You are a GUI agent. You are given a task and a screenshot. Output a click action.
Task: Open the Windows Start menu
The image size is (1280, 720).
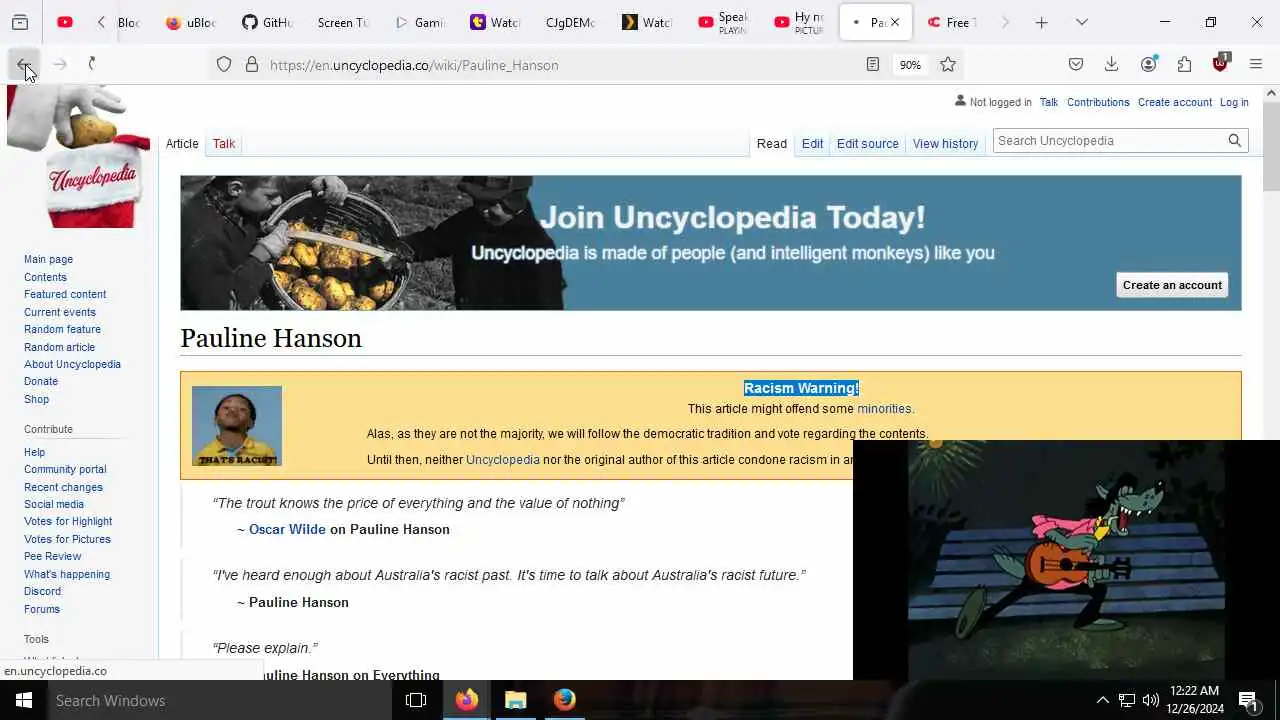tap(23, 700)
